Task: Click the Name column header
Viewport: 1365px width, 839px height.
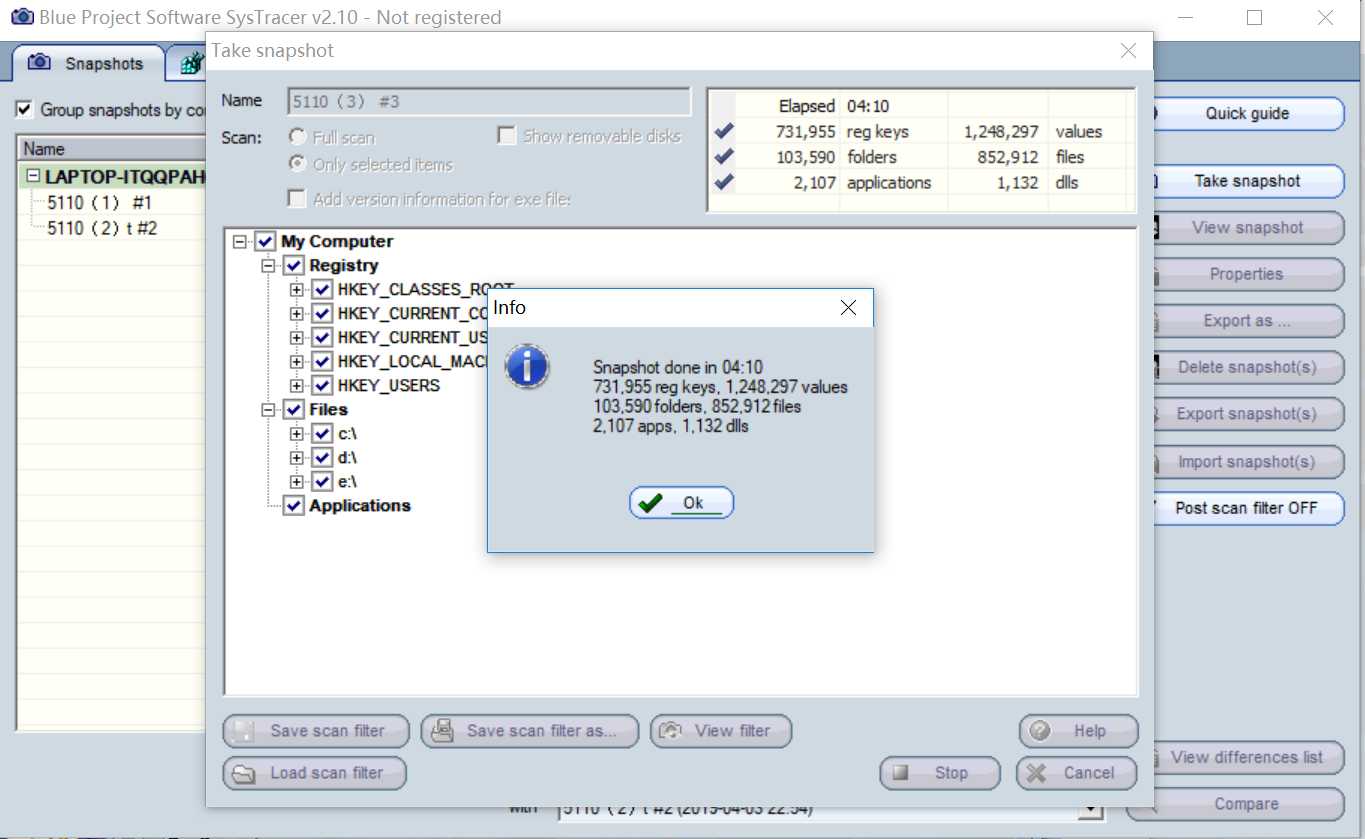Action: coord(112,149)
